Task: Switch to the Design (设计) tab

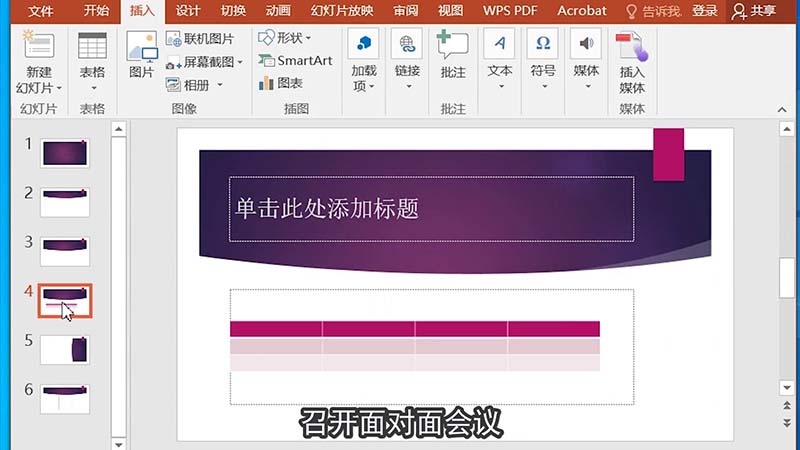Action: click(187, 11)
